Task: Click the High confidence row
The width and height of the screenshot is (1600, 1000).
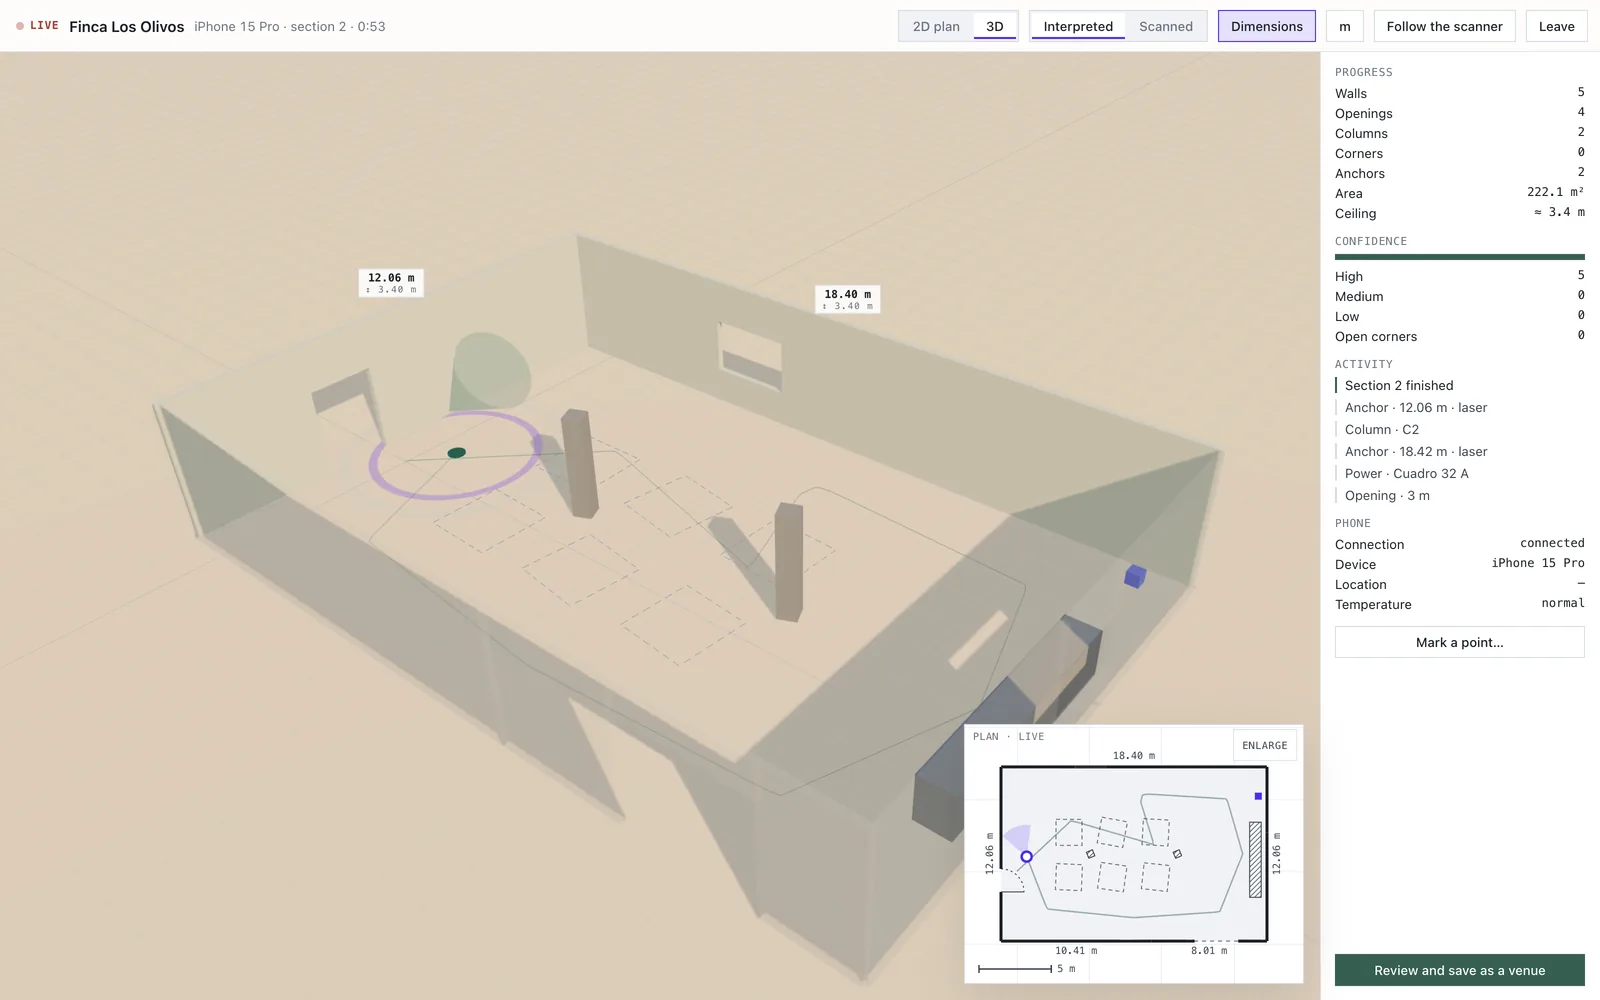Action: click(1460, 276)
